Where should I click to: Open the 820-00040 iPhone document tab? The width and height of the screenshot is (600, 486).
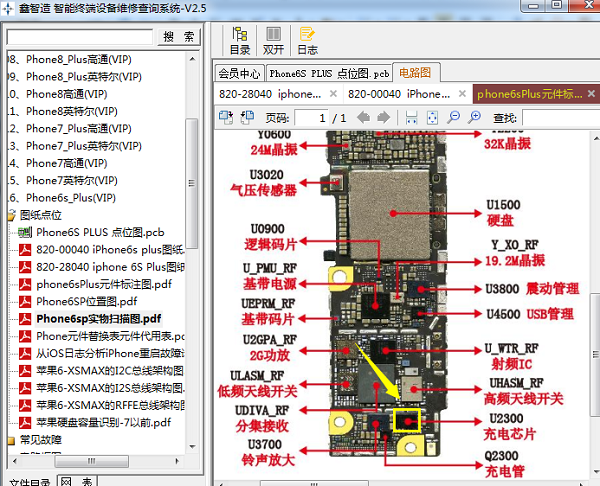407,94
